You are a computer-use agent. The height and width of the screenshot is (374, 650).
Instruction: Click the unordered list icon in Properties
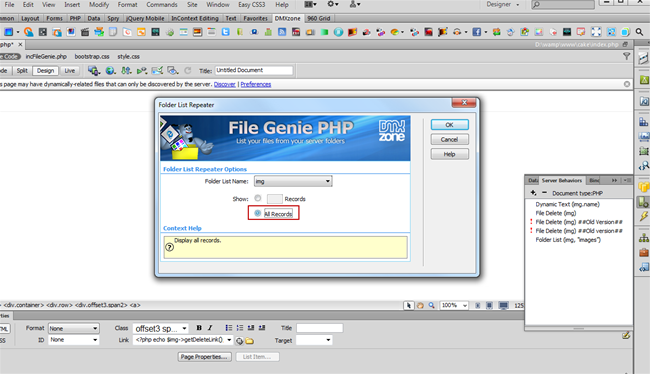(x=228, y=328)
